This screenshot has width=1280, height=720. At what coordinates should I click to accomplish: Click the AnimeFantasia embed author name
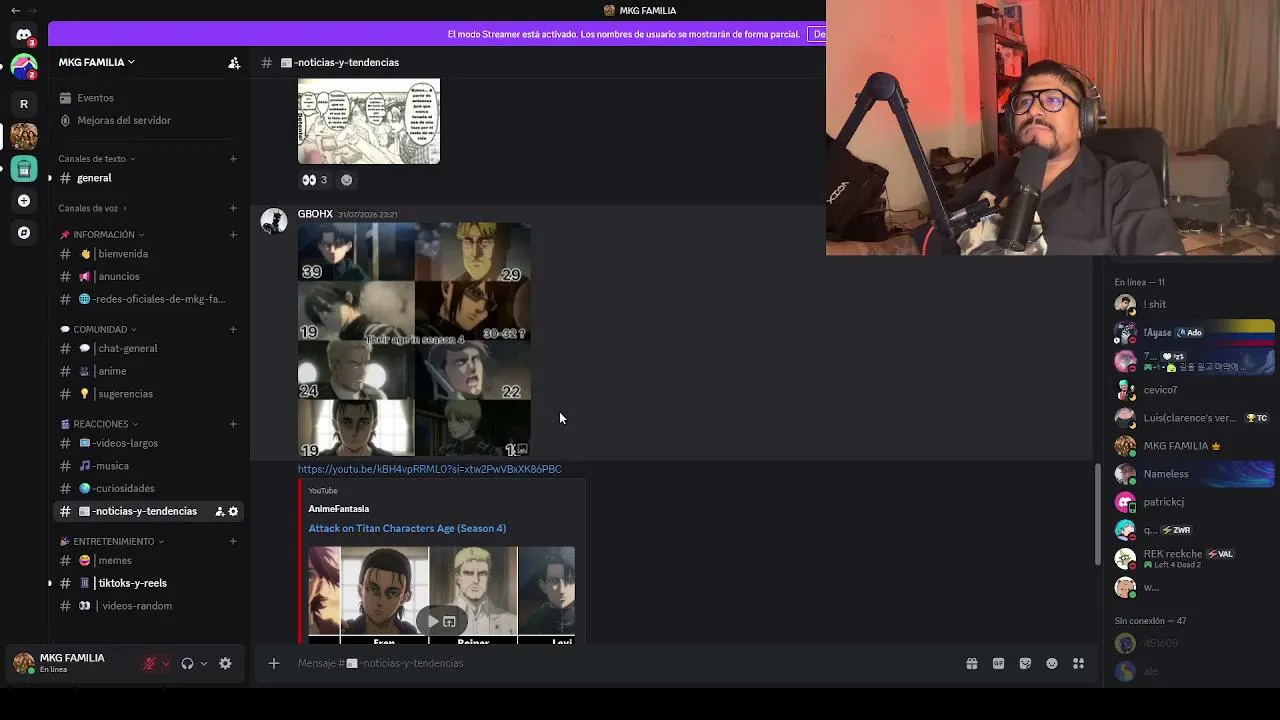pos(339,509)
